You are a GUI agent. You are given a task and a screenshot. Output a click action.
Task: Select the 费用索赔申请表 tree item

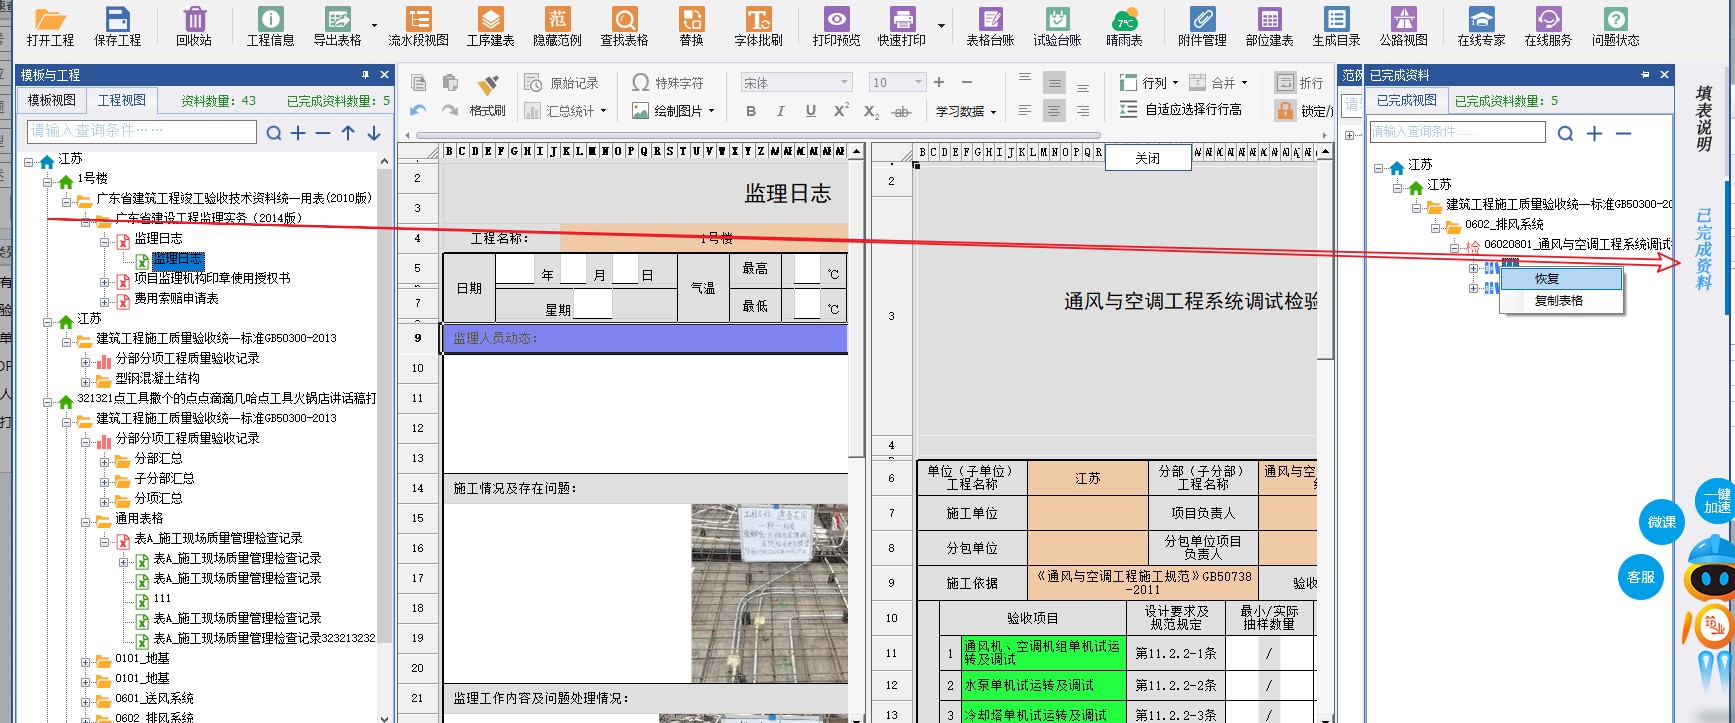[176, 299]
